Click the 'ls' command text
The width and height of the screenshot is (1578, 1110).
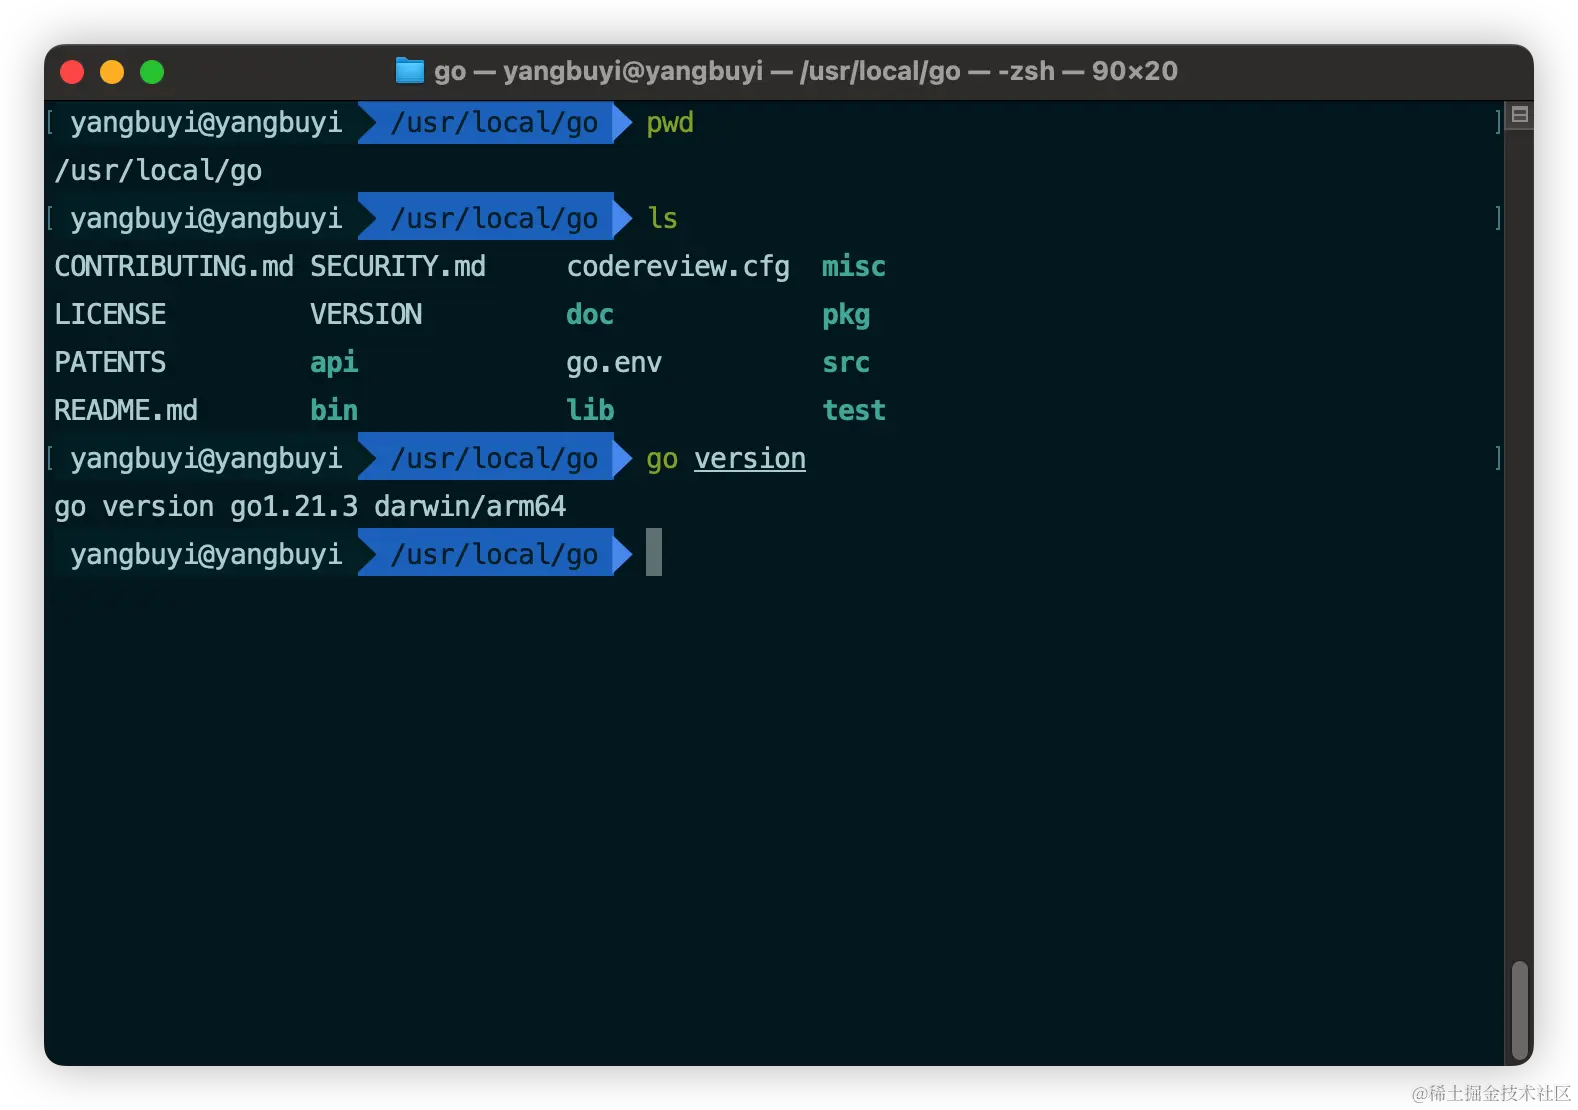[662, 219]
